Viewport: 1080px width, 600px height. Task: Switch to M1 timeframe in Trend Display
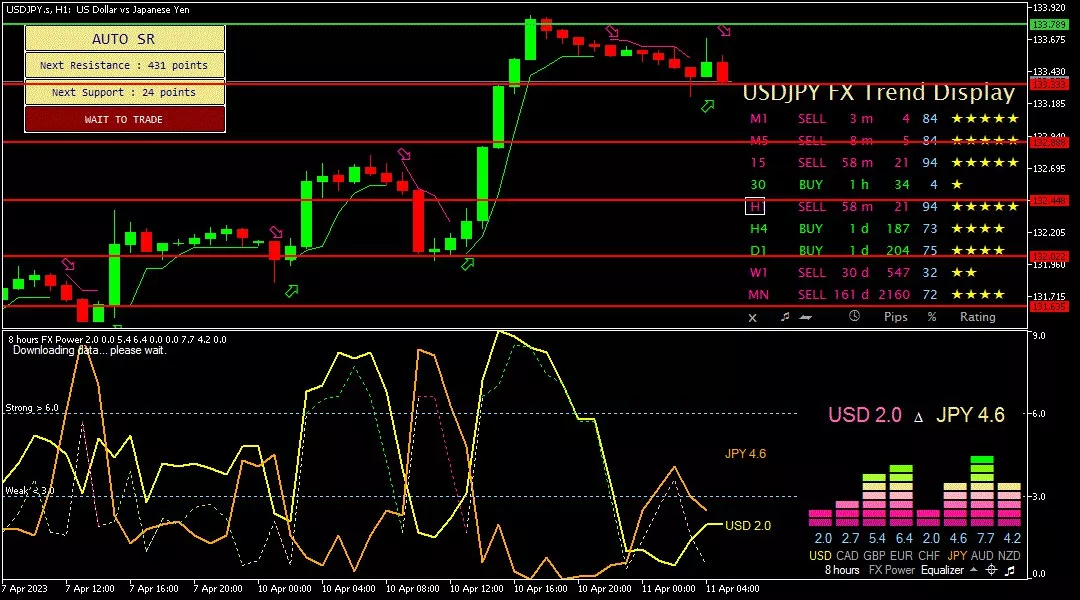[758, 118]
